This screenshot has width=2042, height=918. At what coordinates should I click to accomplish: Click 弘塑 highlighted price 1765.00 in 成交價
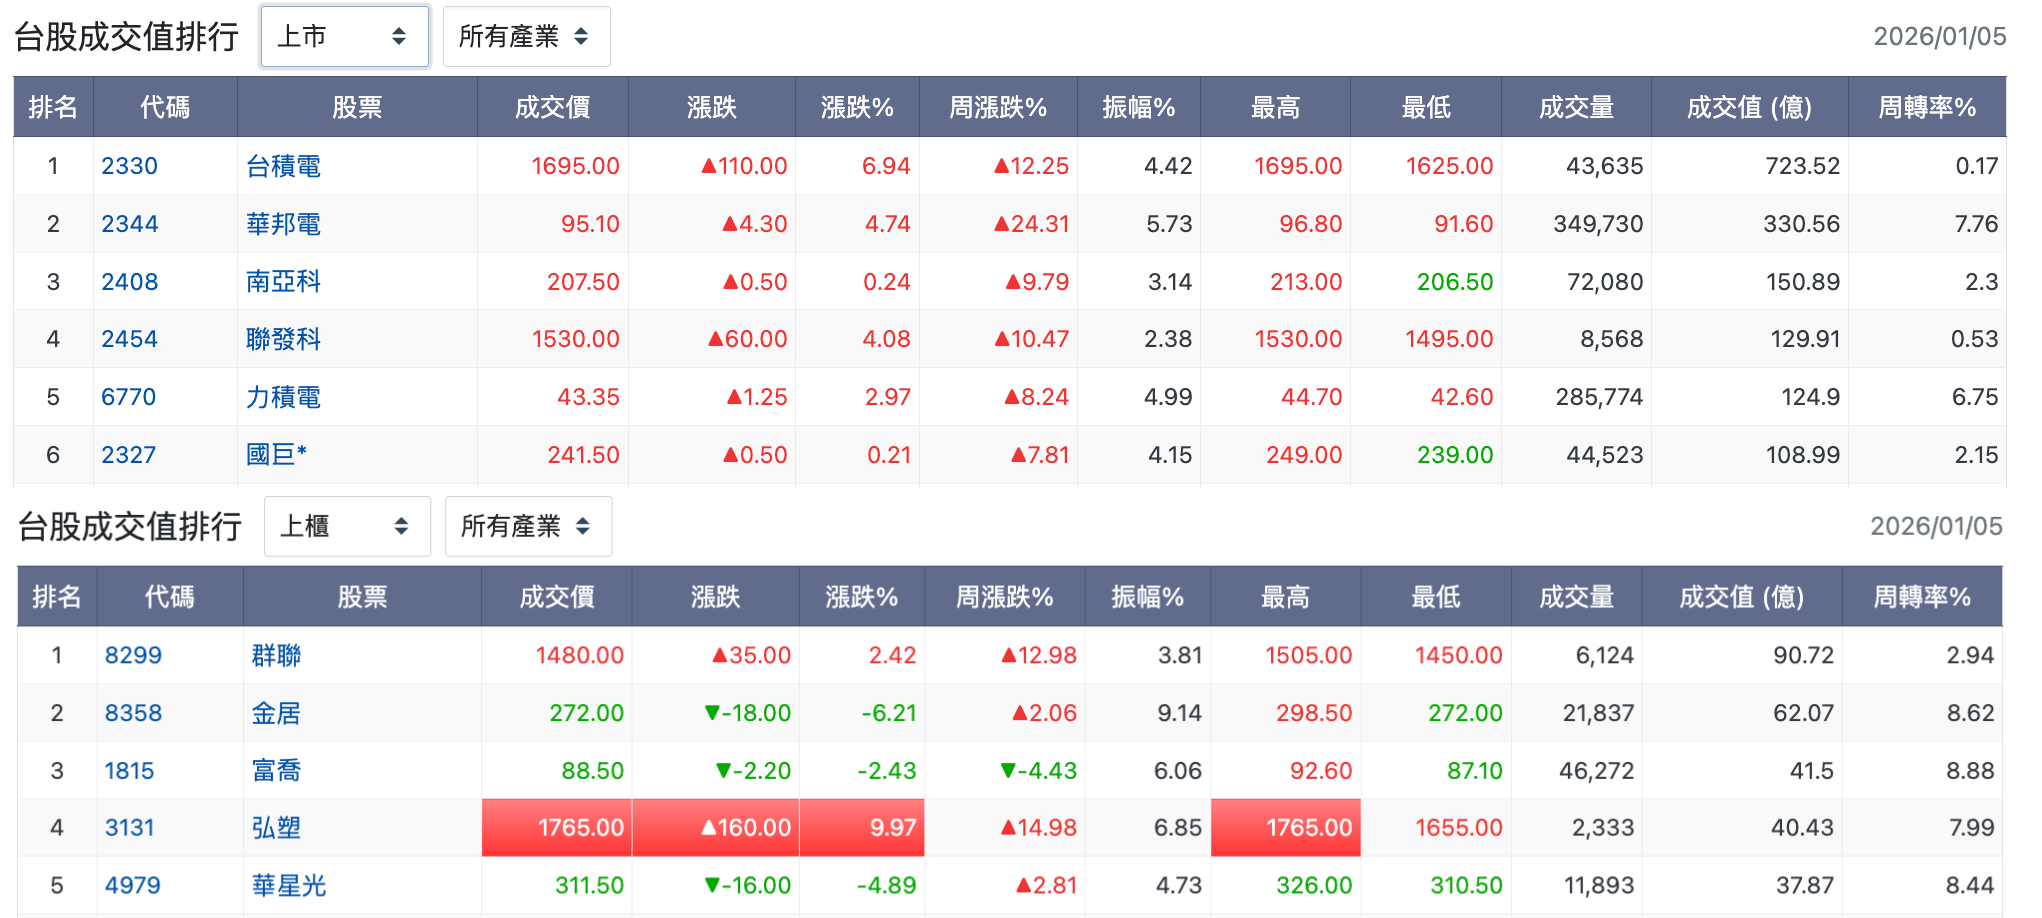[557, 828]
